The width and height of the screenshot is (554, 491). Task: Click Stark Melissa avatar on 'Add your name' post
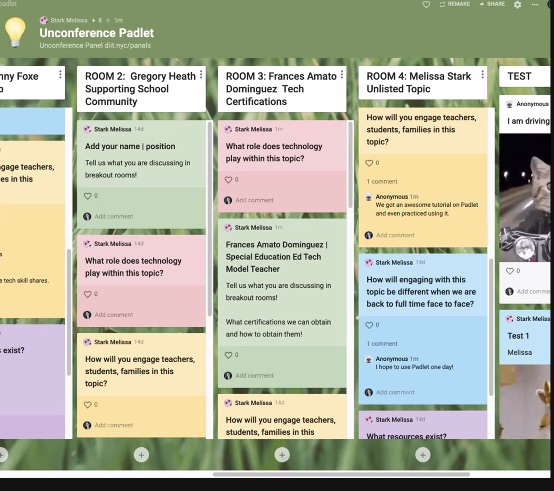[x=87, y=129]
